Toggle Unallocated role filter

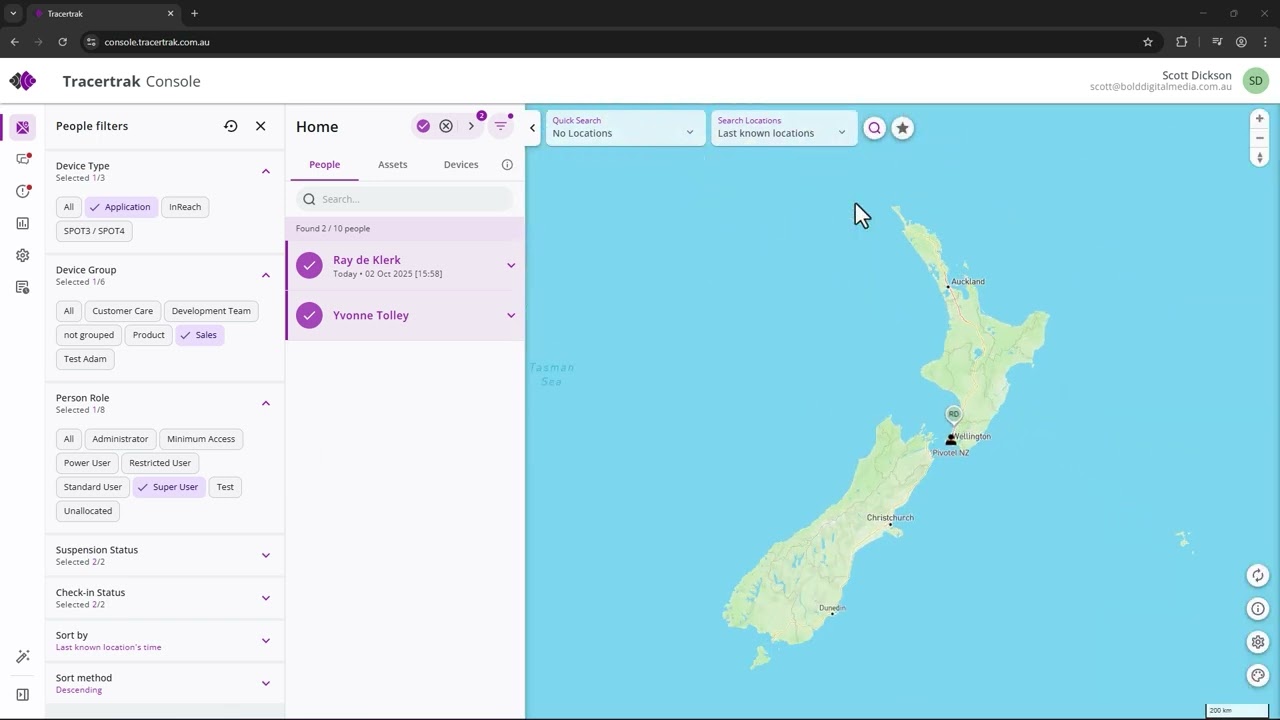pyautogui.click(x=88, y=511)
